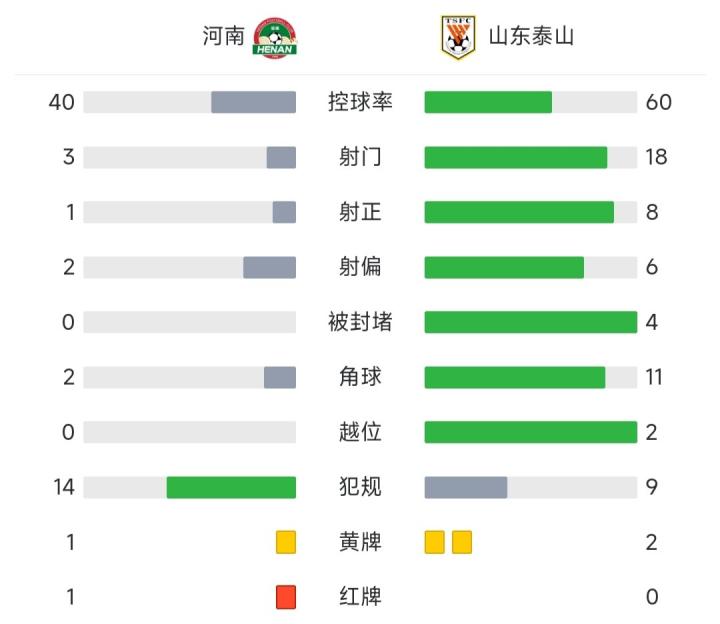
Task: Click Shandong Taishan's first yellow card
Action: pos(434,542)
